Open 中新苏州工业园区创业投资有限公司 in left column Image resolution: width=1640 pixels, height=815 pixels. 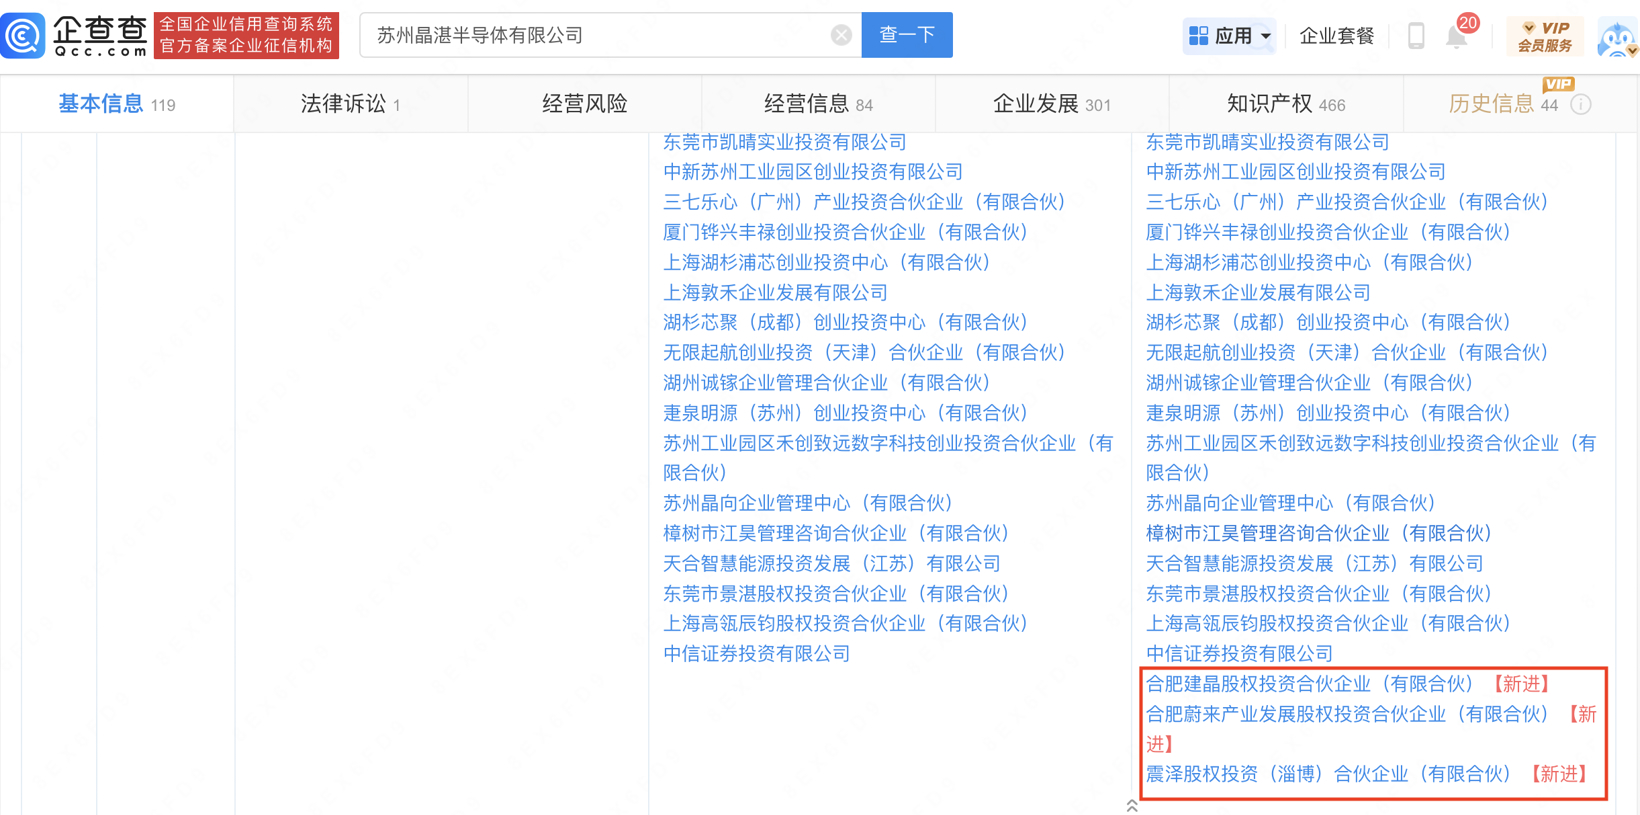(x=813, y=172)
